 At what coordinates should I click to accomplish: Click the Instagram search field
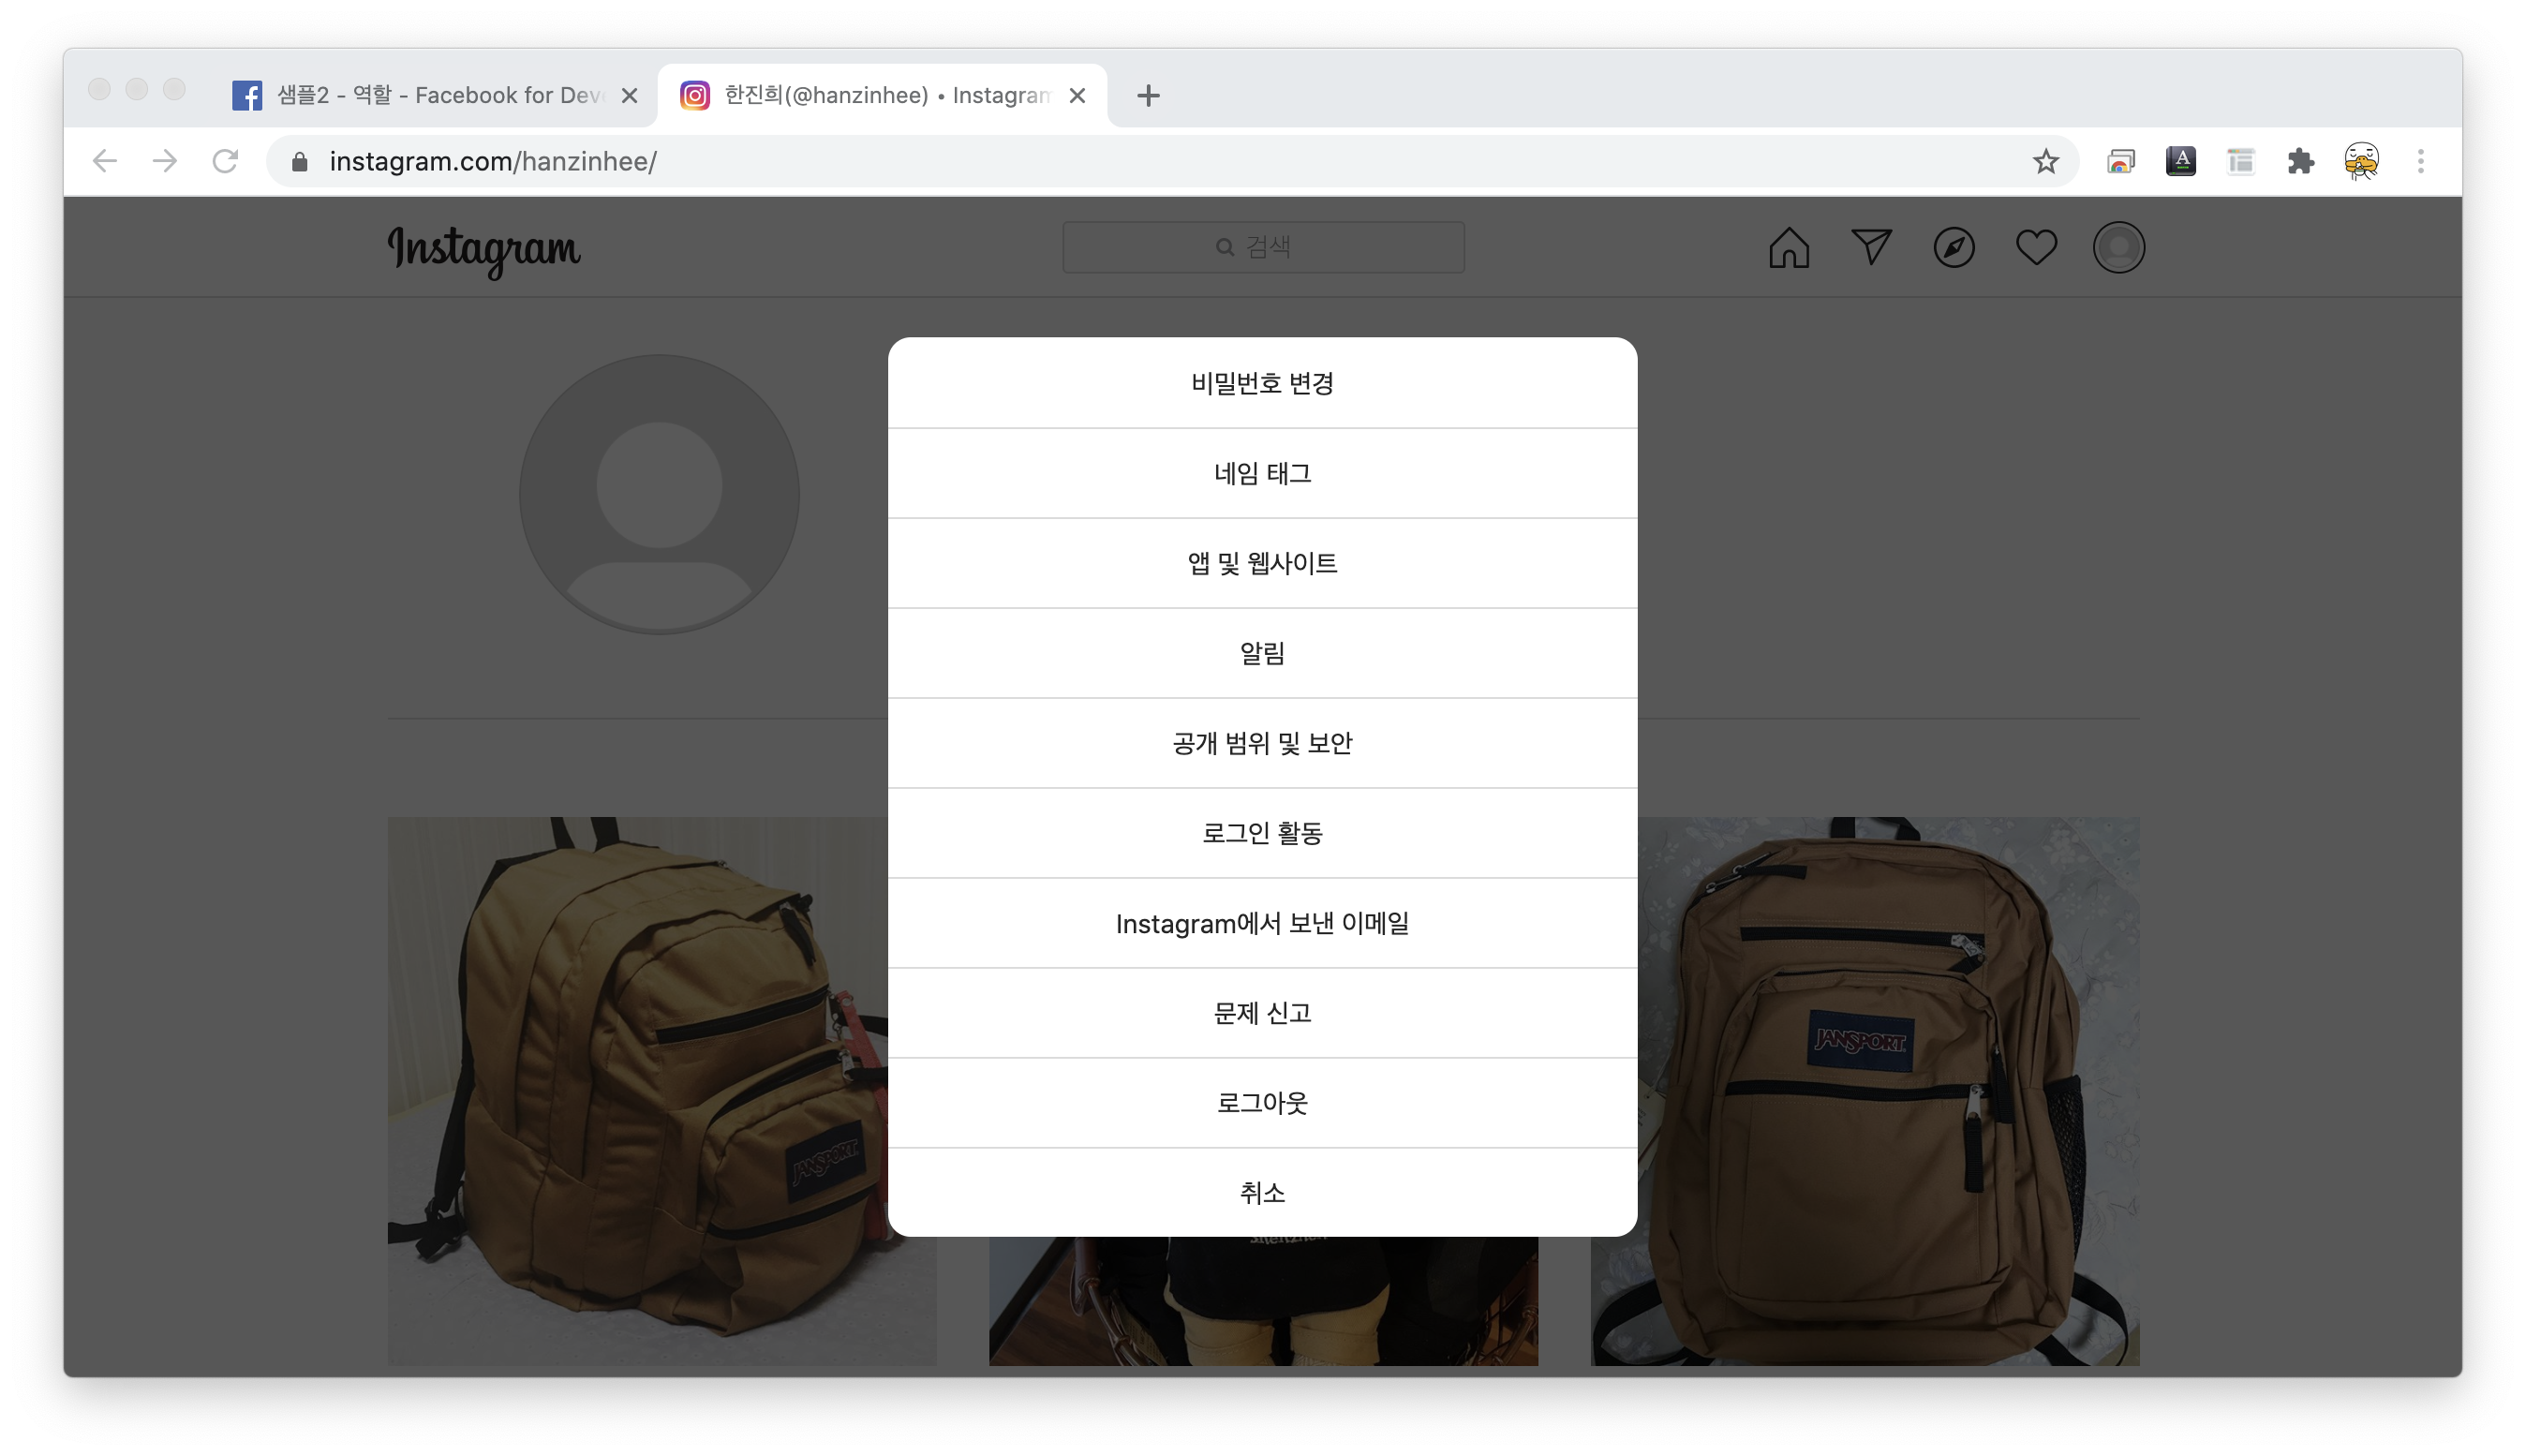click(1263, 247)
